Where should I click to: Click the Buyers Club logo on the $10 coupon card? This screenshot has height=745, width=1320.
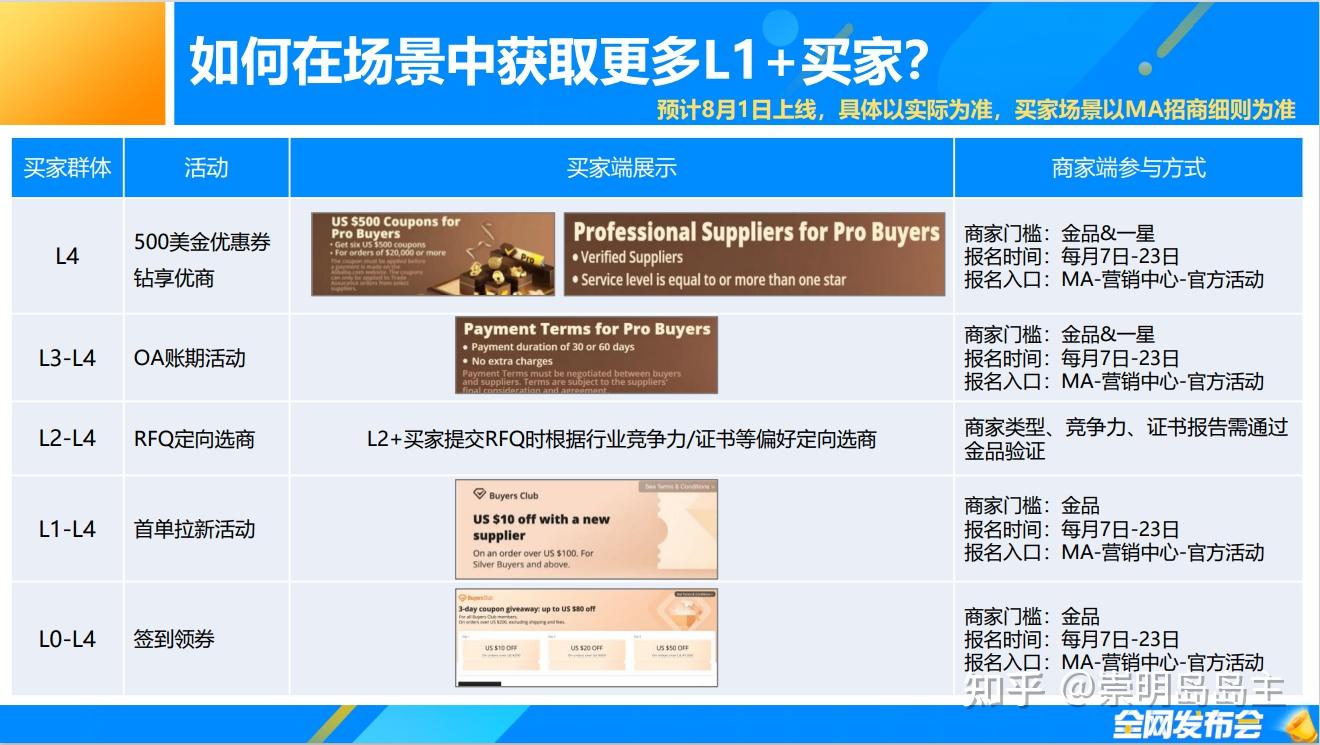tap(479, 494)
